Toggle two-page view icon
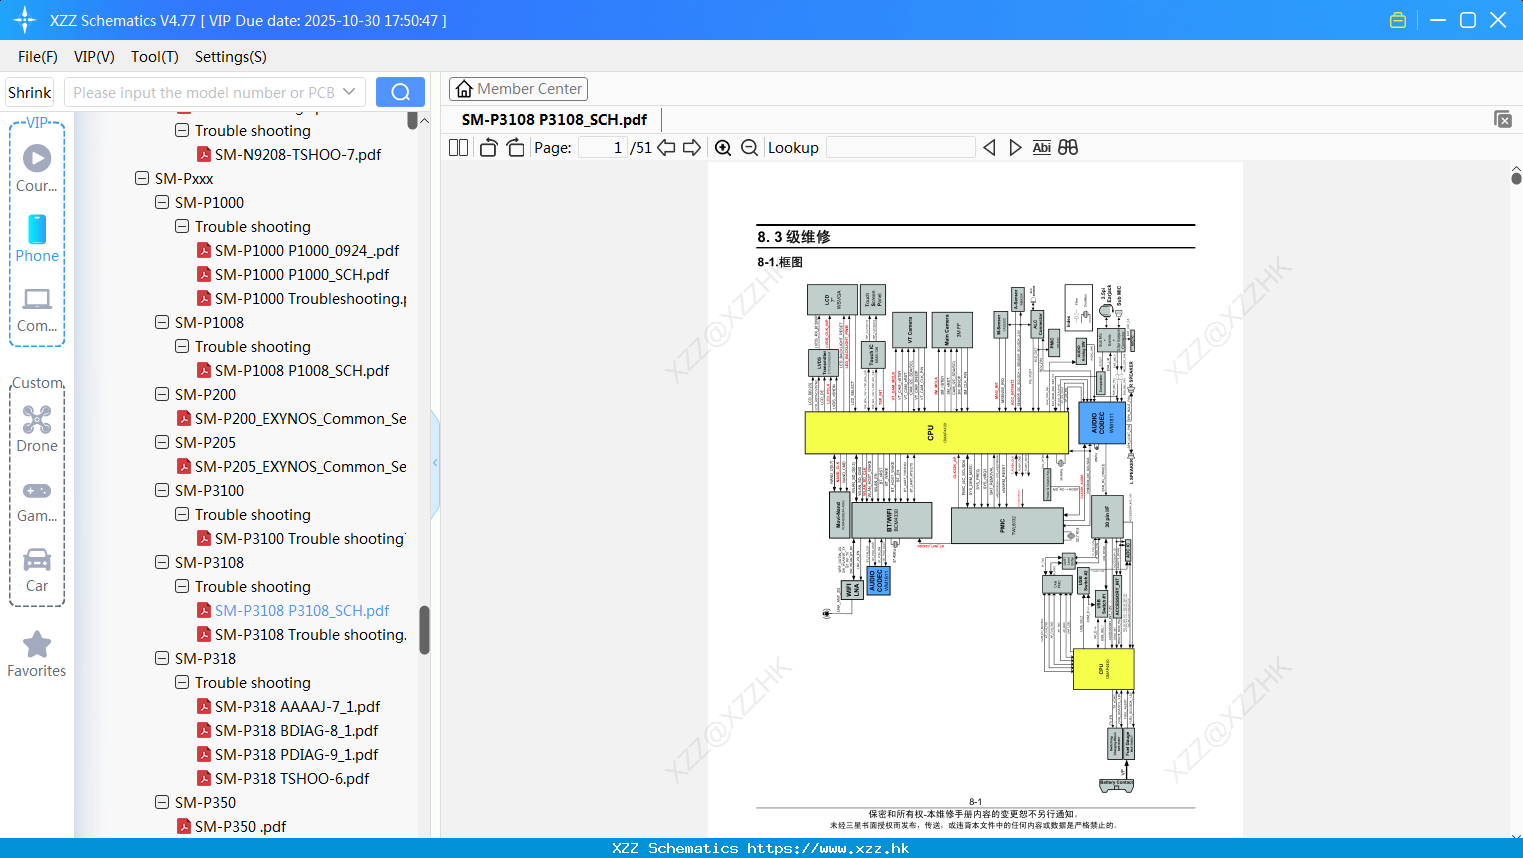Screen dimensions: 1523x858 point(458,147)
